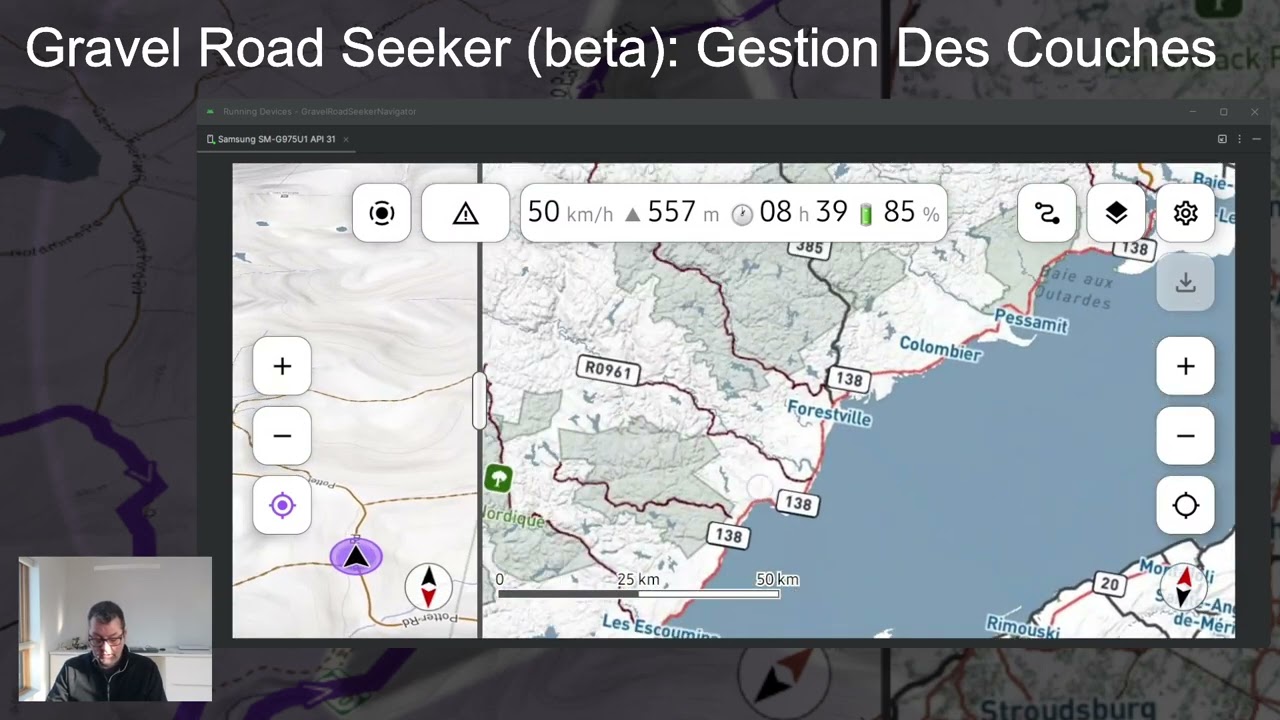The height and width of the screenshot is (720, 1280).
Task: Zoom out on the left map
Action: click(282, 436)
